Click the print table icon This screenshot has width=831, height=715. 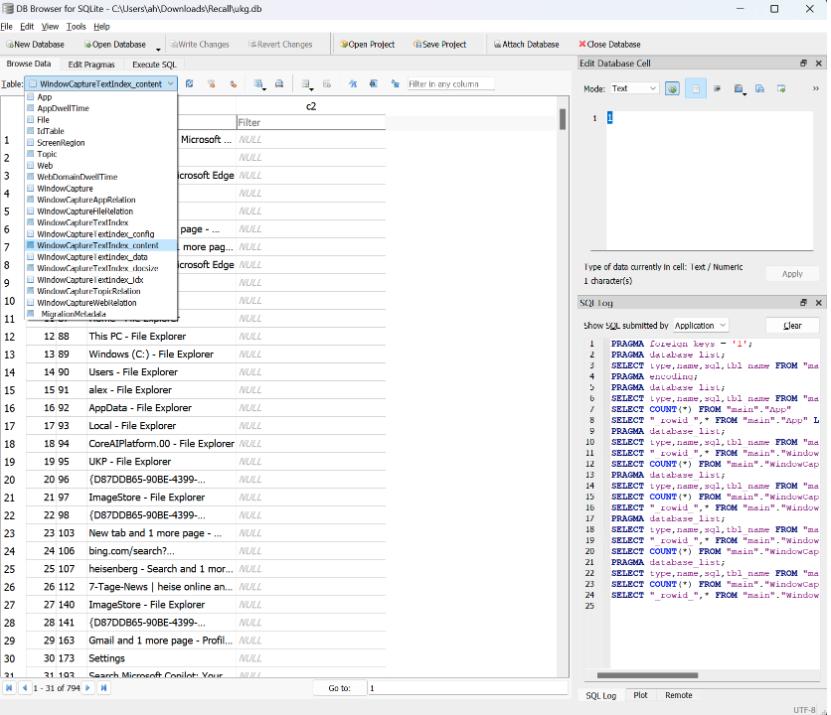click(279, 85)
